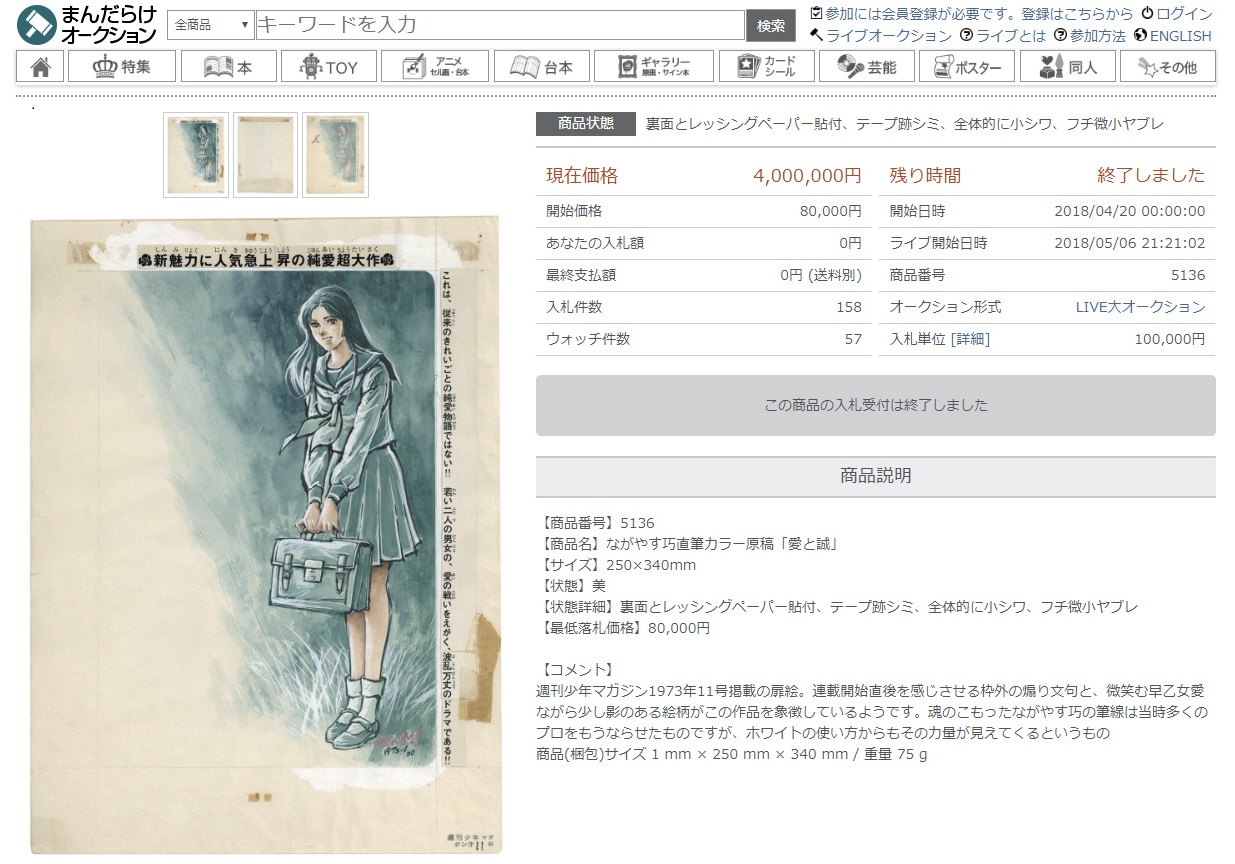This screenshot has height=864, width=1235.
Task: Open the member registration link 登録はこちらから
Action: point(1077,14)
